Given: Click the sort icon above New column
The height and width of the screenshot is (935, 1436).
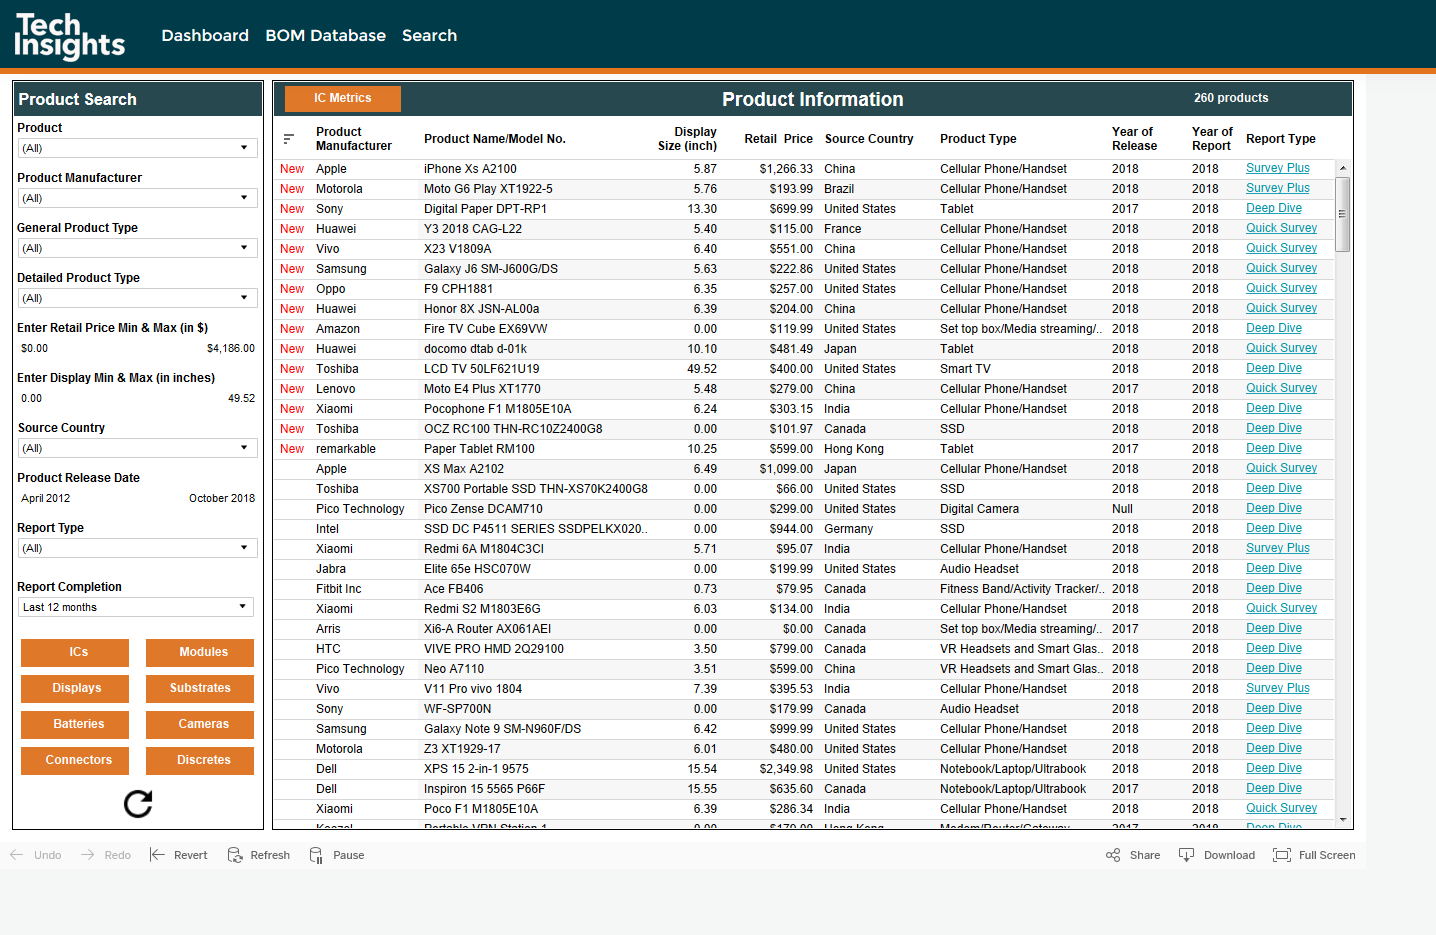Looking at the screenshot, I should pos(289,139).
